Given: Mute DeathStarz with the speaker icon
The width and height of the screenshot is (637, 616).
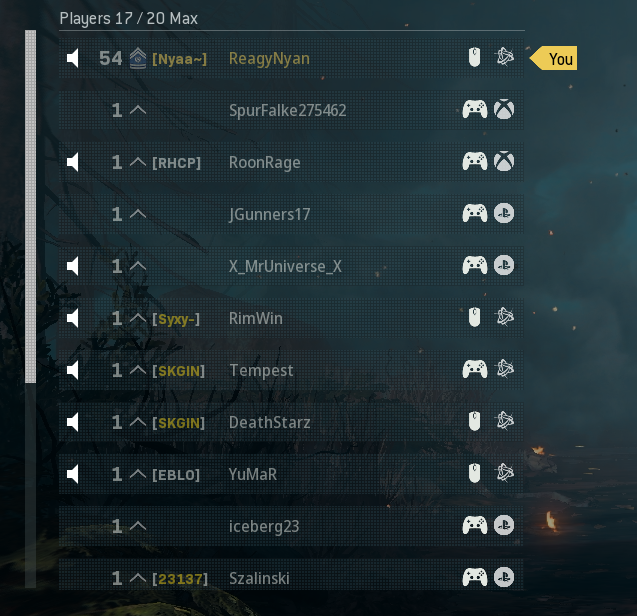Looking at the screenshot, I should (72, 422).
